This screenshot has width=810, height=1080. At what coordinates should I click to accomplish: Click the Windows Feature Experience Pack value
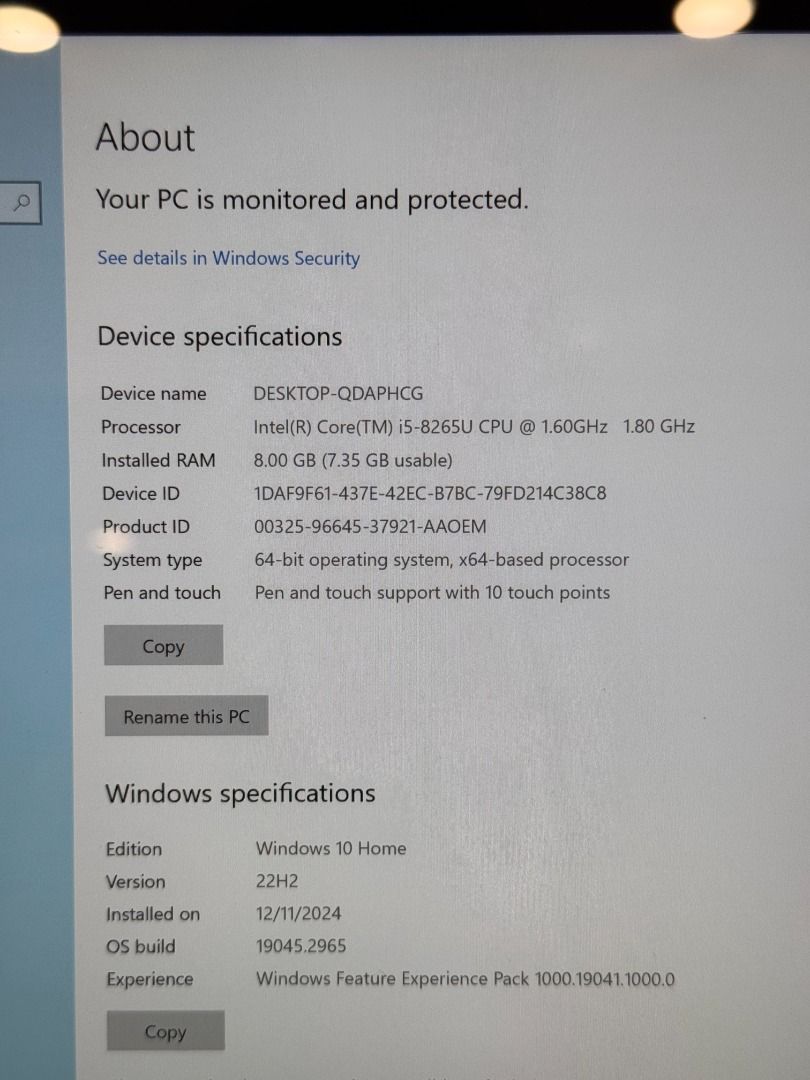(466, 979)
